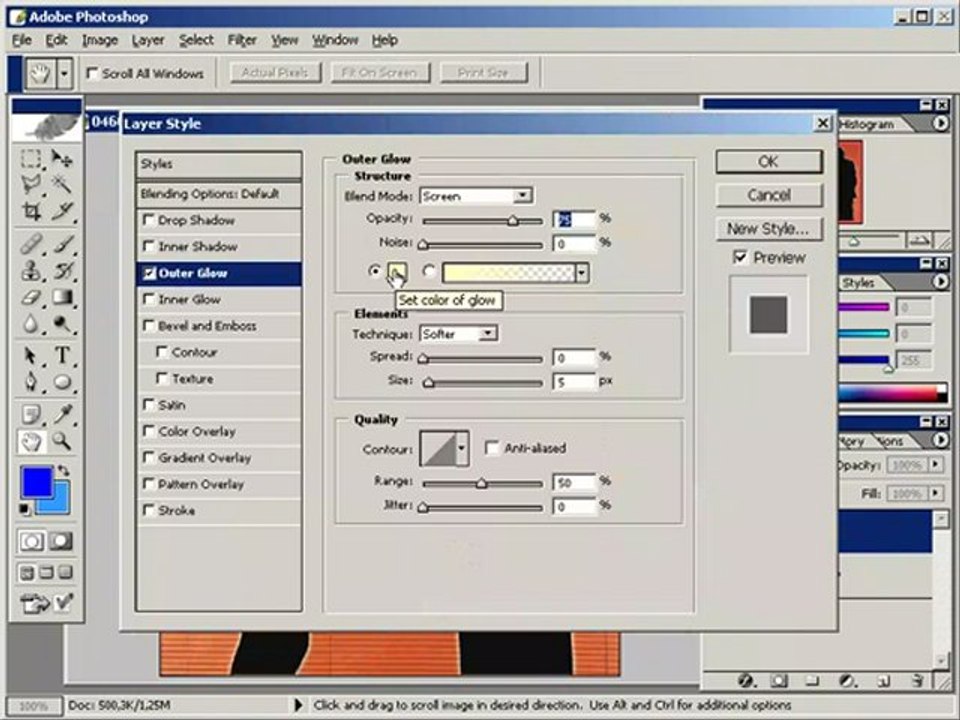Click Cancel in Layer Style dialog
This screenshot has width=960, height=720.
click(768, 195)
